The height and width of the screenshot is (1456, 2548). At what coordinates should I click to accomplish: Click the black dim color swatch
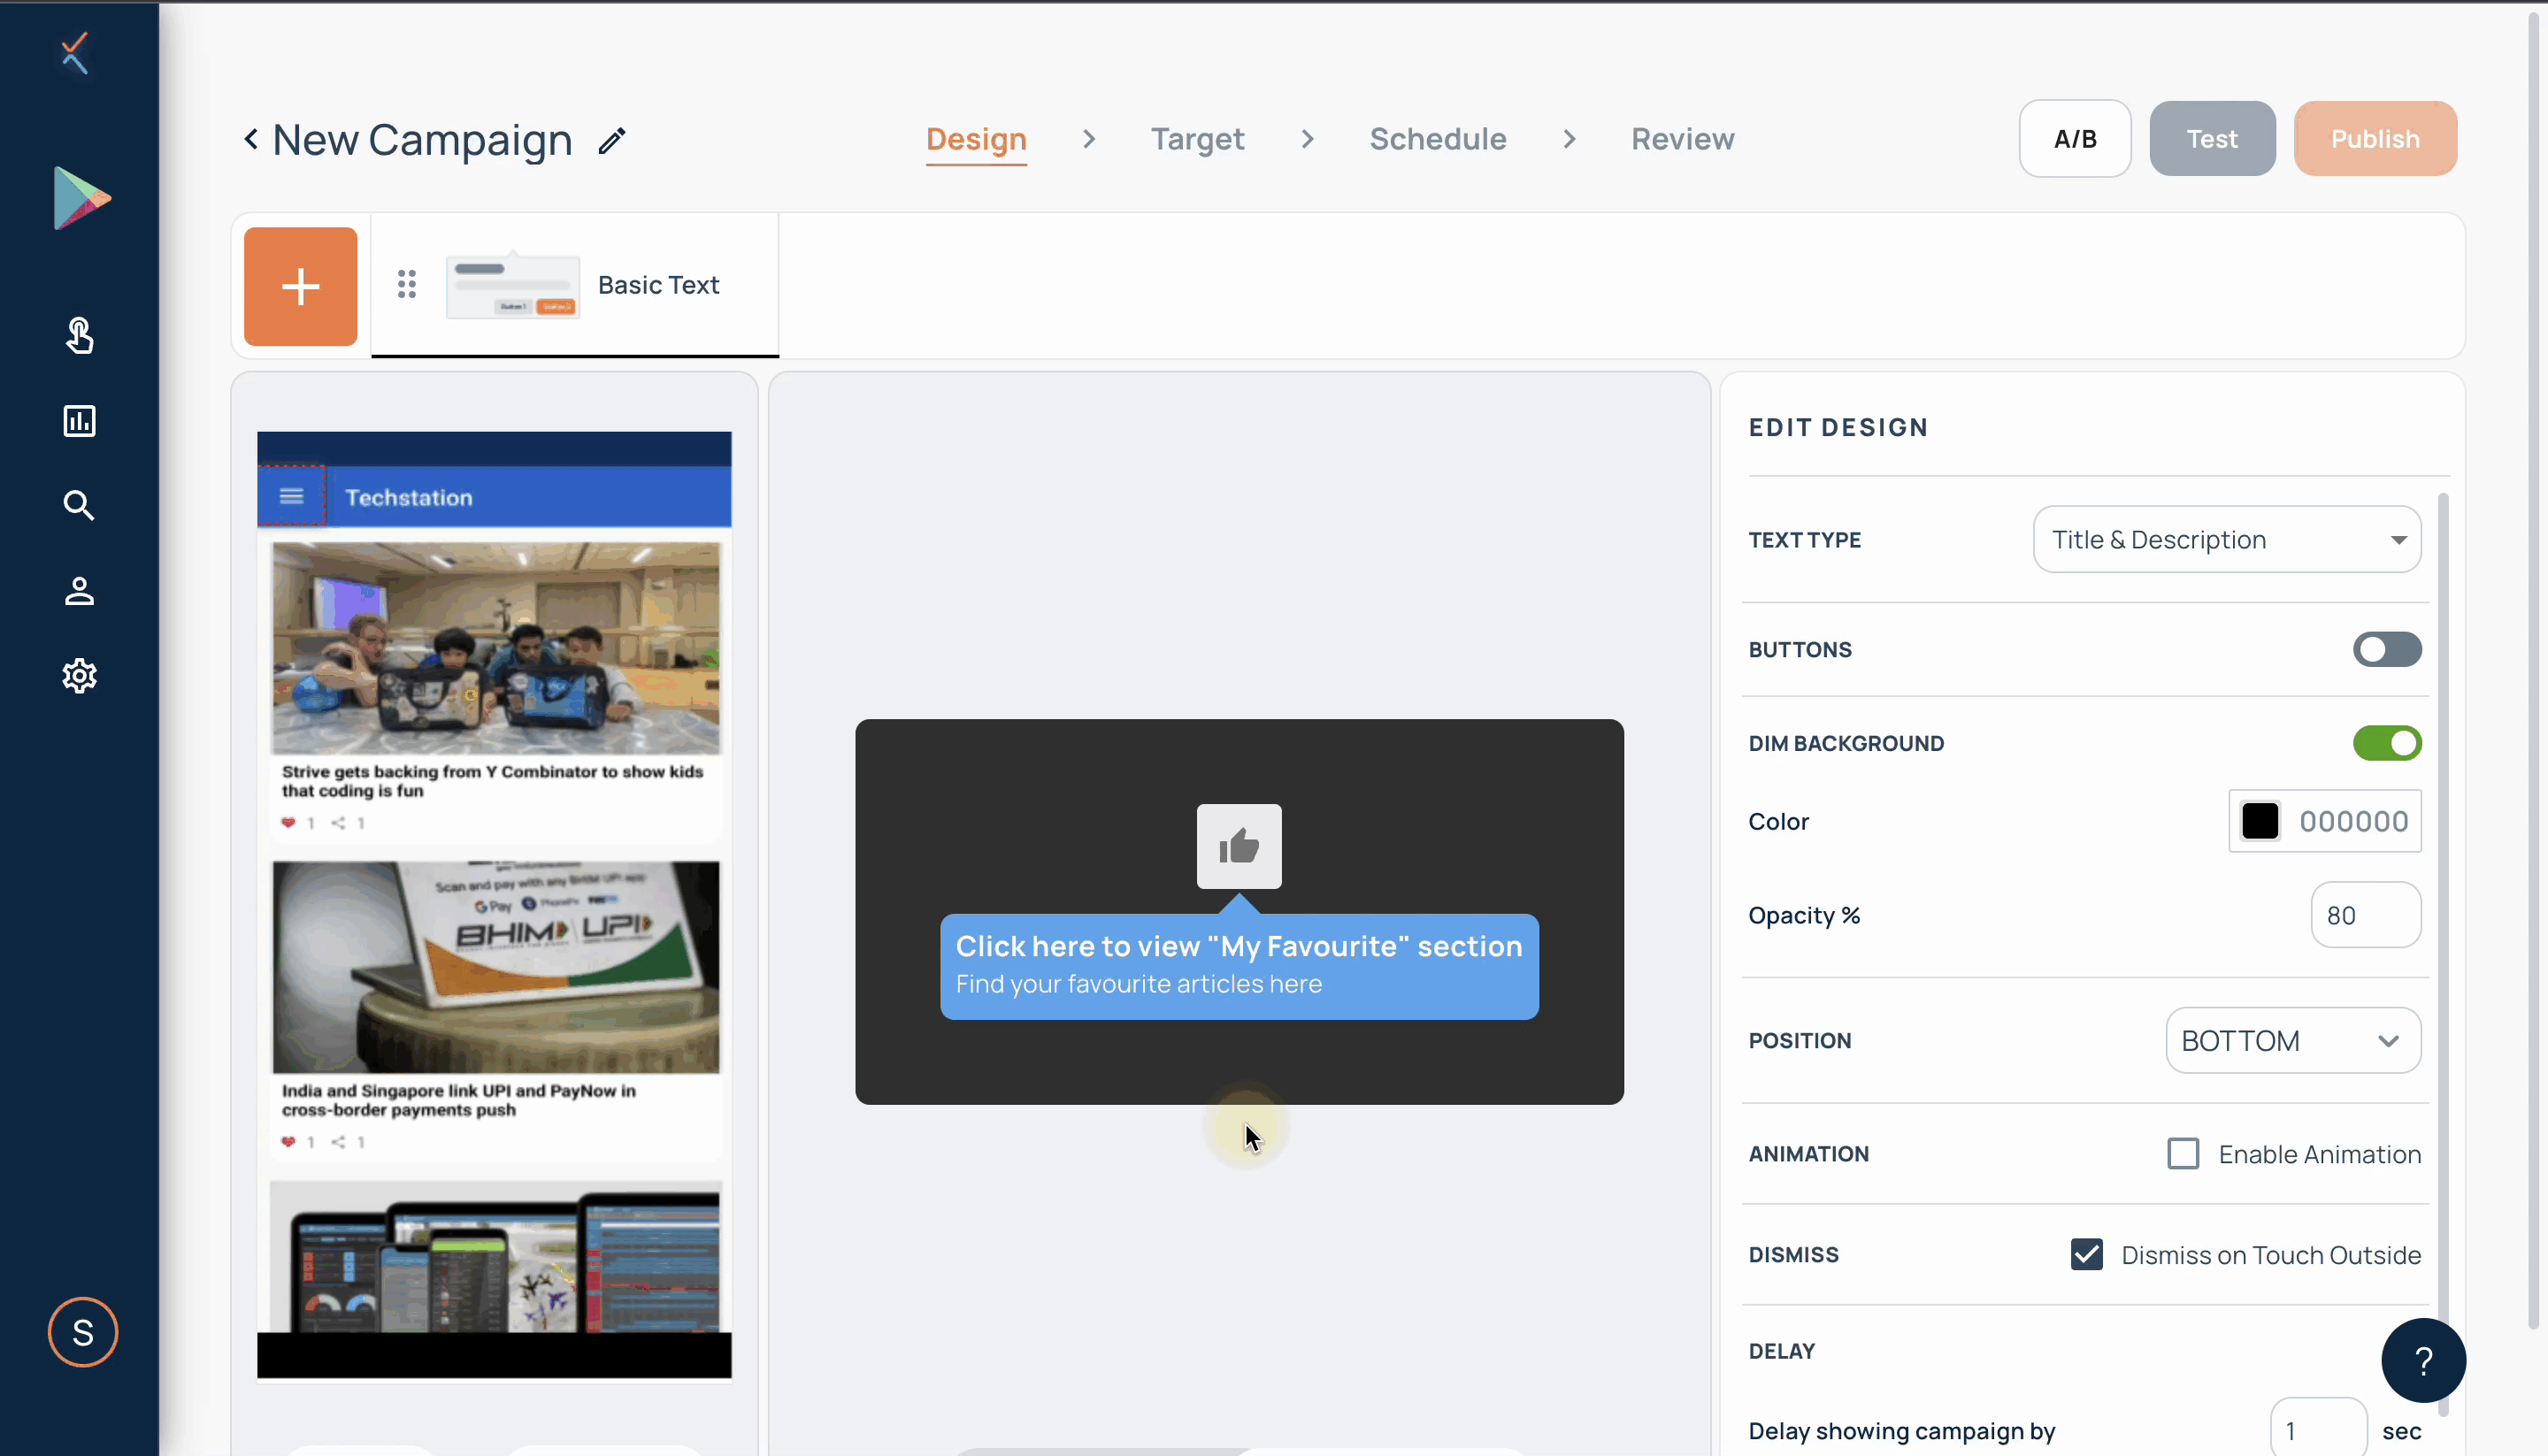pos(2259,821)
